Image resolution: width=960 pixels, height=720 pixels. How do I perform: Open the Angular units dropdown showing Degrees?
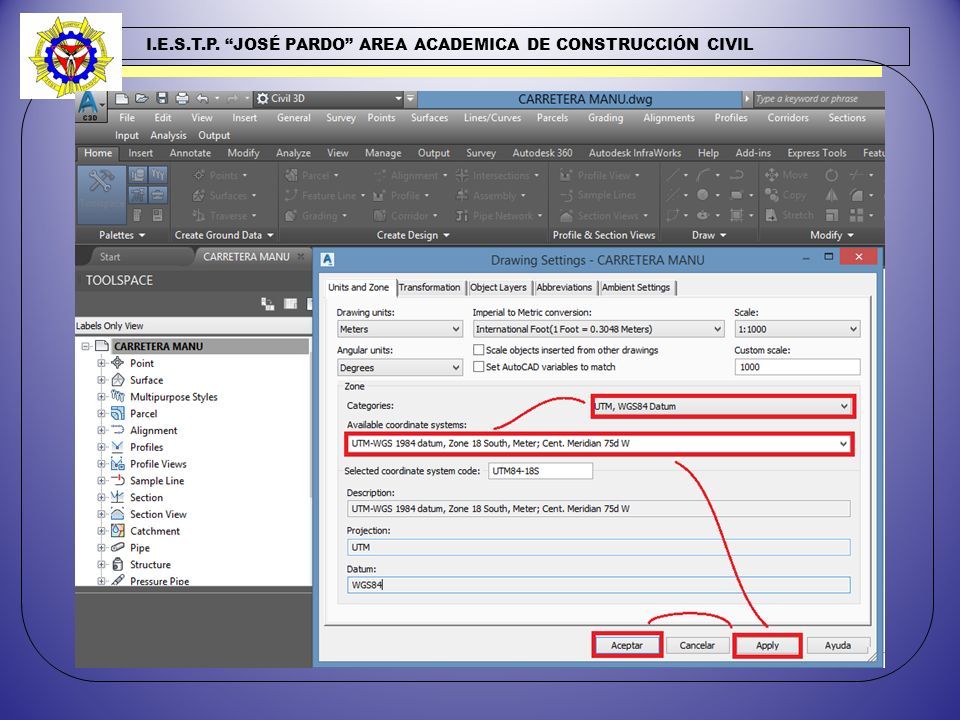click(400, 368)
